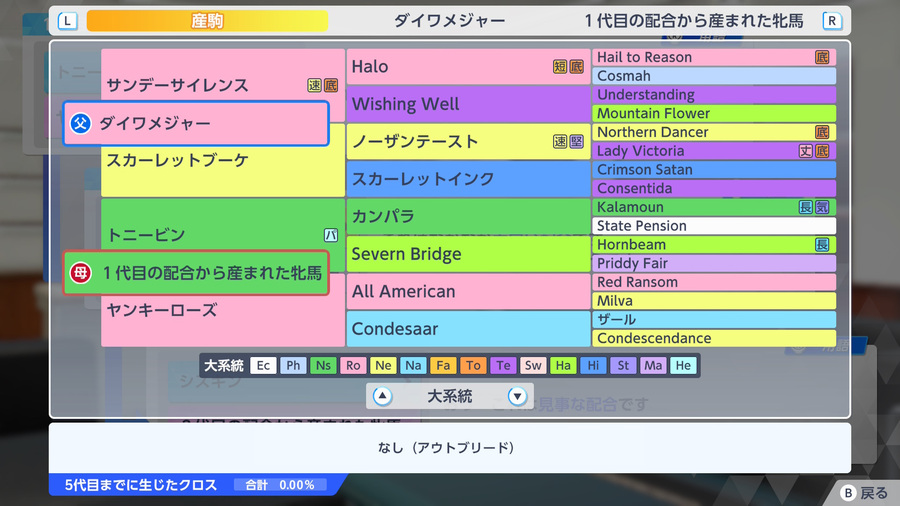
Task: Click the State Pension entry
Action: pos(714,226)
